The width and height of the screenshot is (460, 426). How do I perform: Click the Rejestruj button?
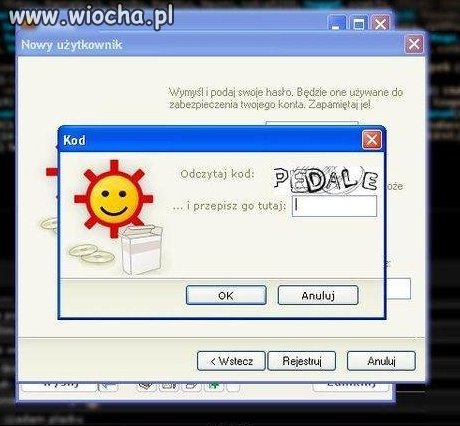302,361
